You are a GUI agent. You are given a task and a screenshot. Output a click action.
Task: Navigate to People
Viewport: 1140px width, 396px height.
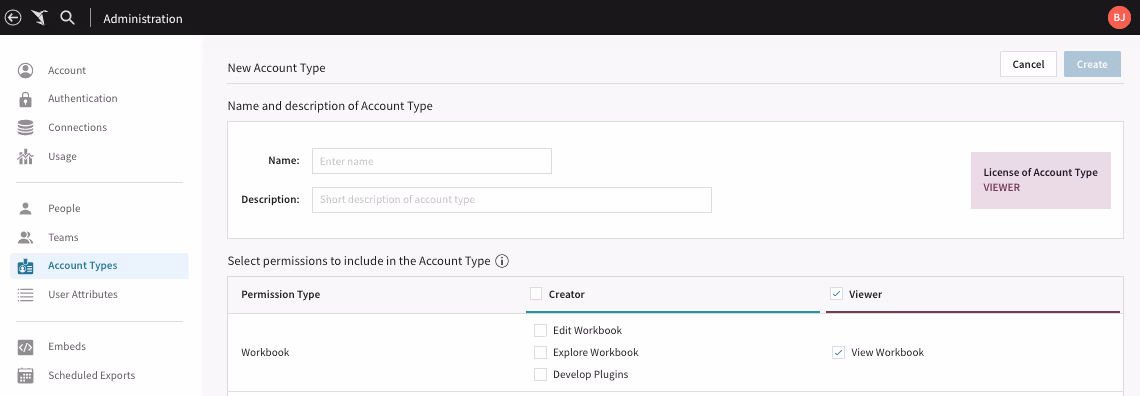[64, 209]
